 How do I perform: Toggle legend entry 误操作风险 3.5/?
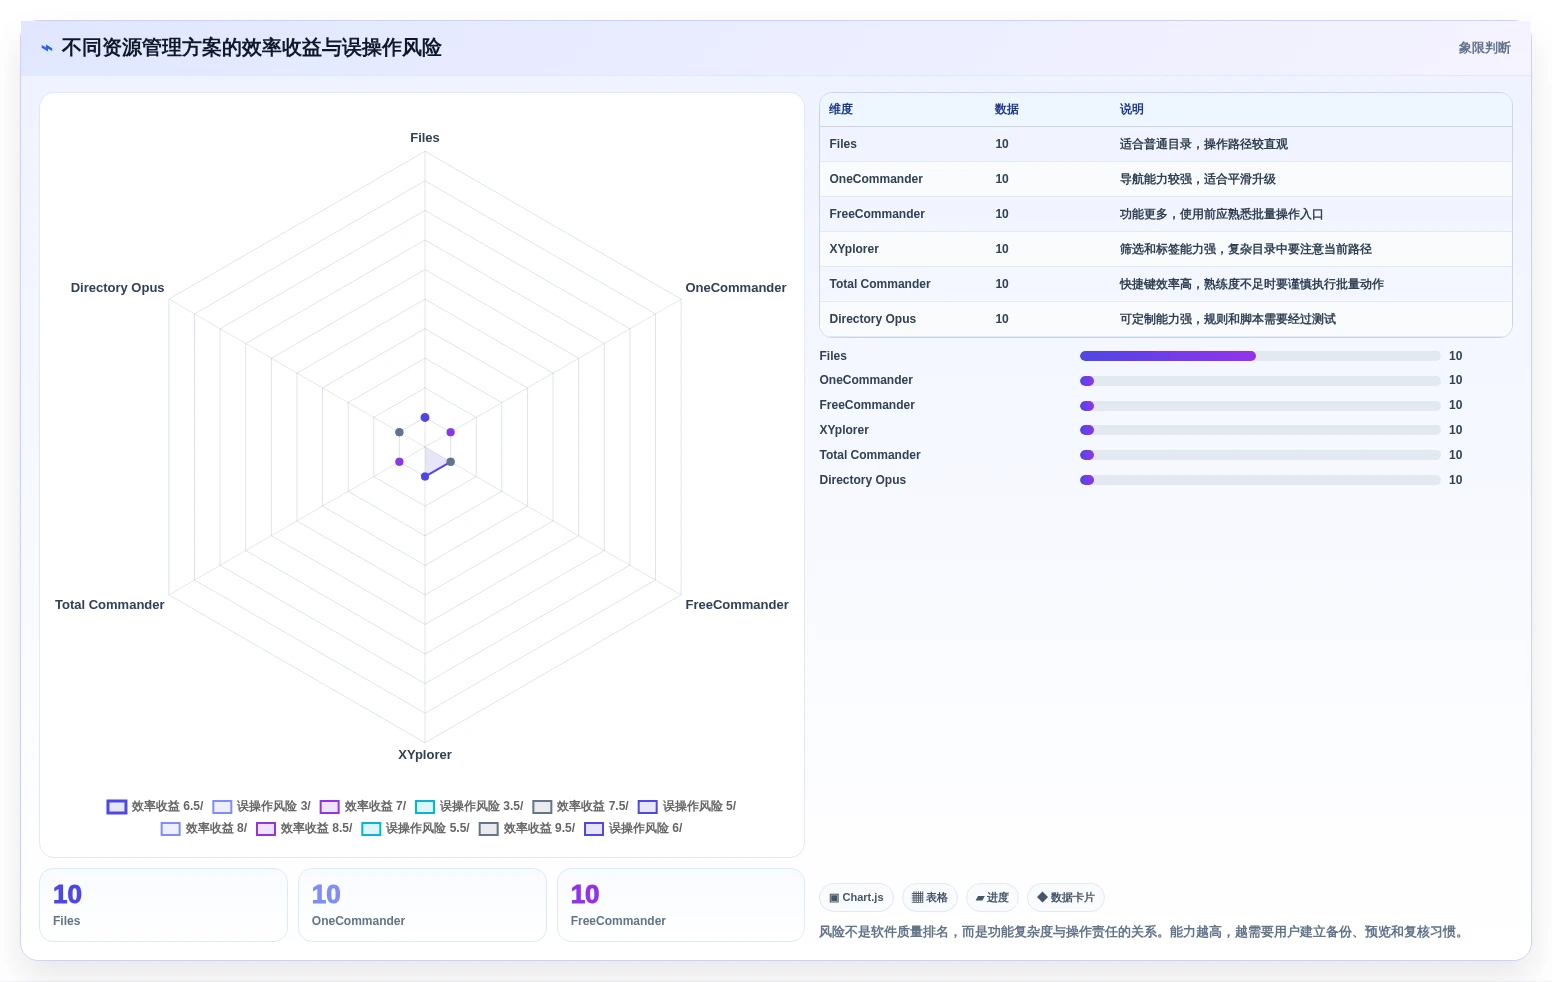(x=469, y=806)
